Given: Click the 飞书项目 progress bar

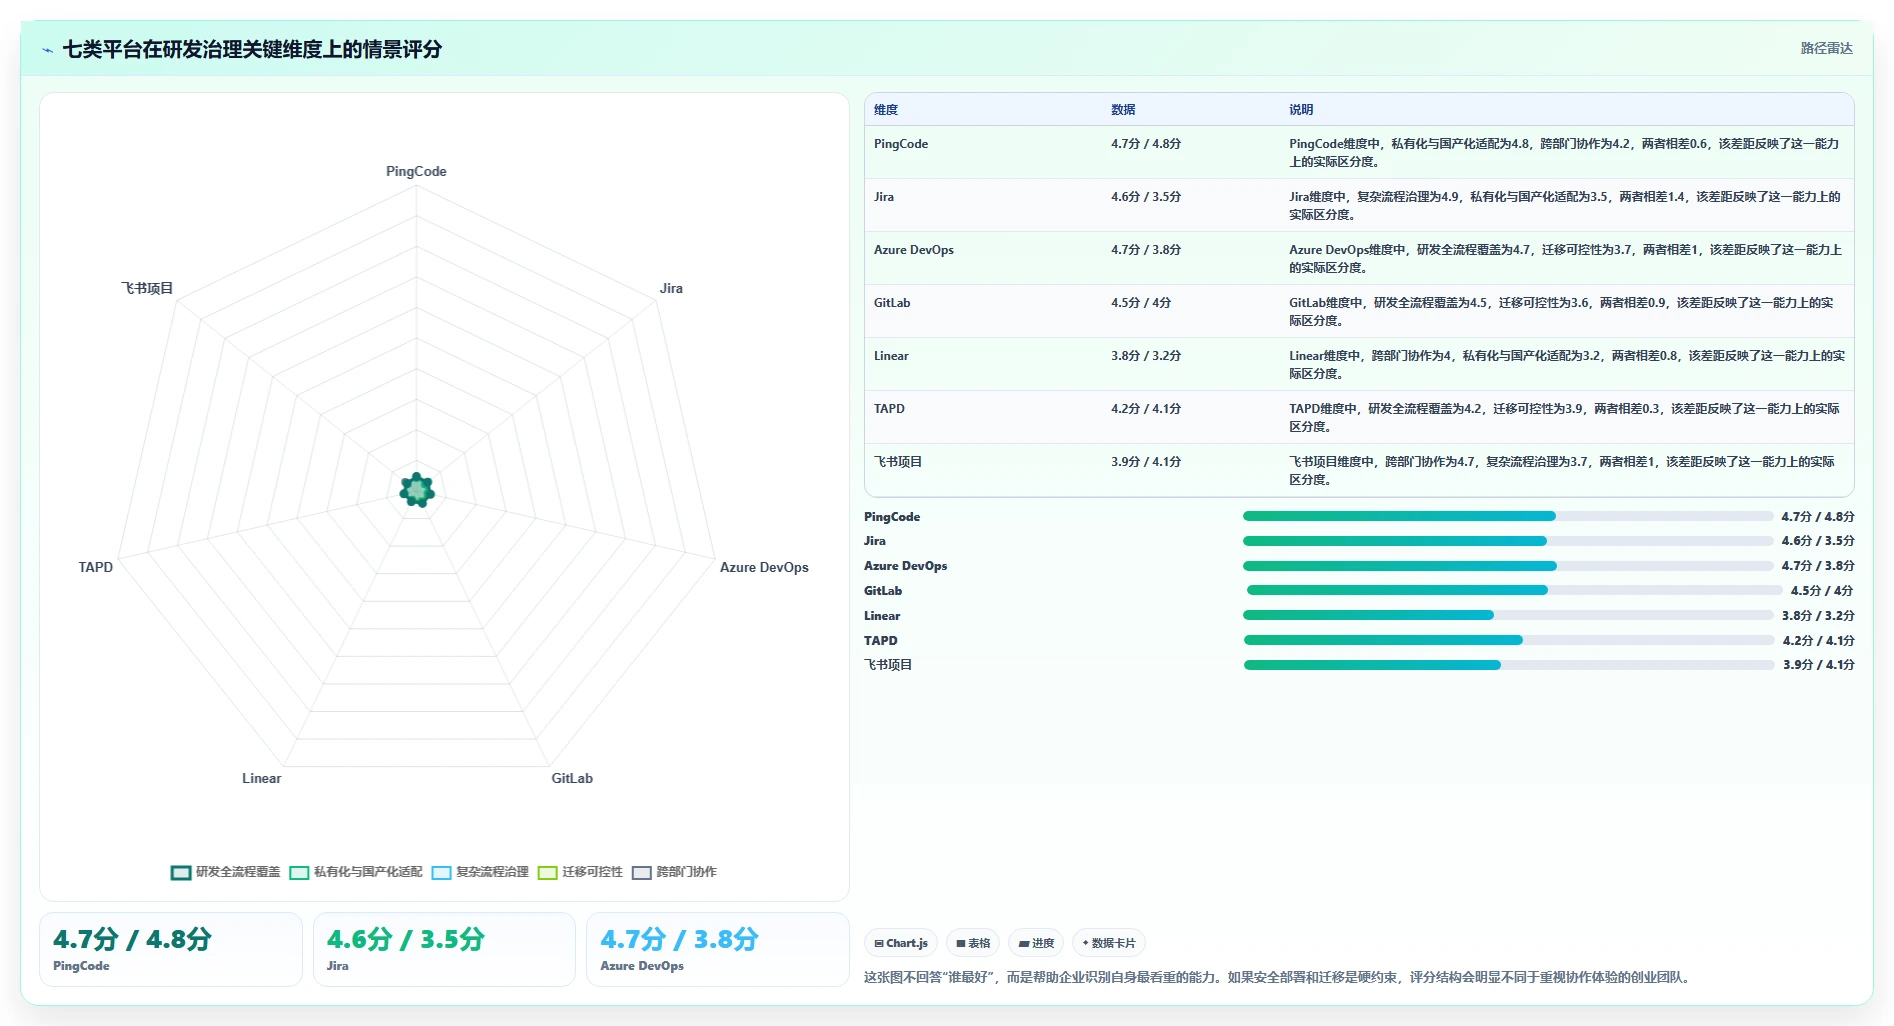Looking at the screenshot, I should pyautogui.click(x=1509, y=665).
